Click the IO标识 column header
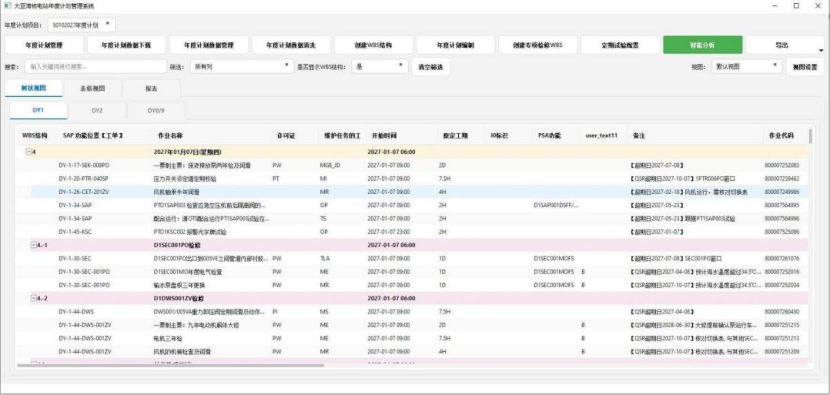Image resolution: width=830 pixels, height=395 pixels. pyautogui.click(x=499, y=136)
